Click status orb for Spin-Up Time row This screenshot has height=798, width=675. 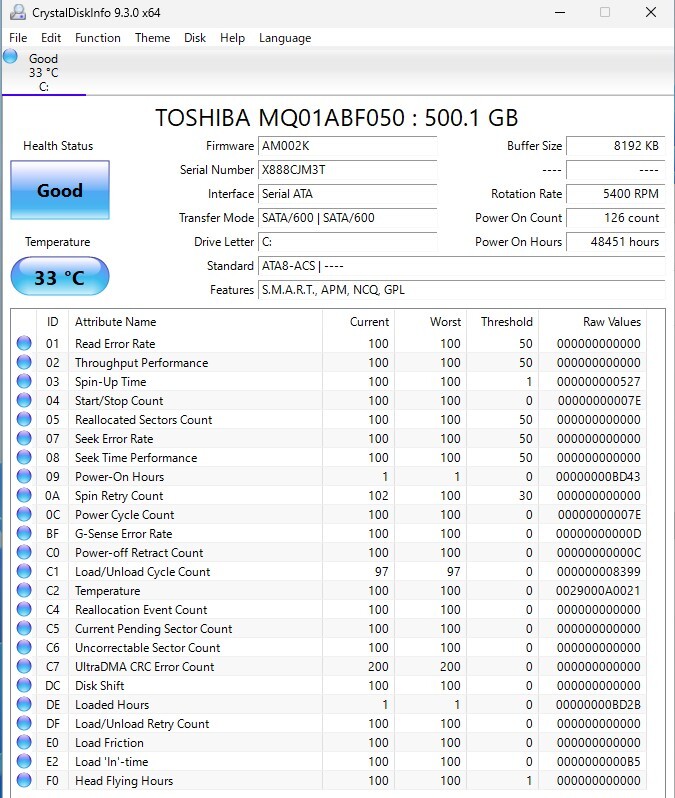[24, 381]
